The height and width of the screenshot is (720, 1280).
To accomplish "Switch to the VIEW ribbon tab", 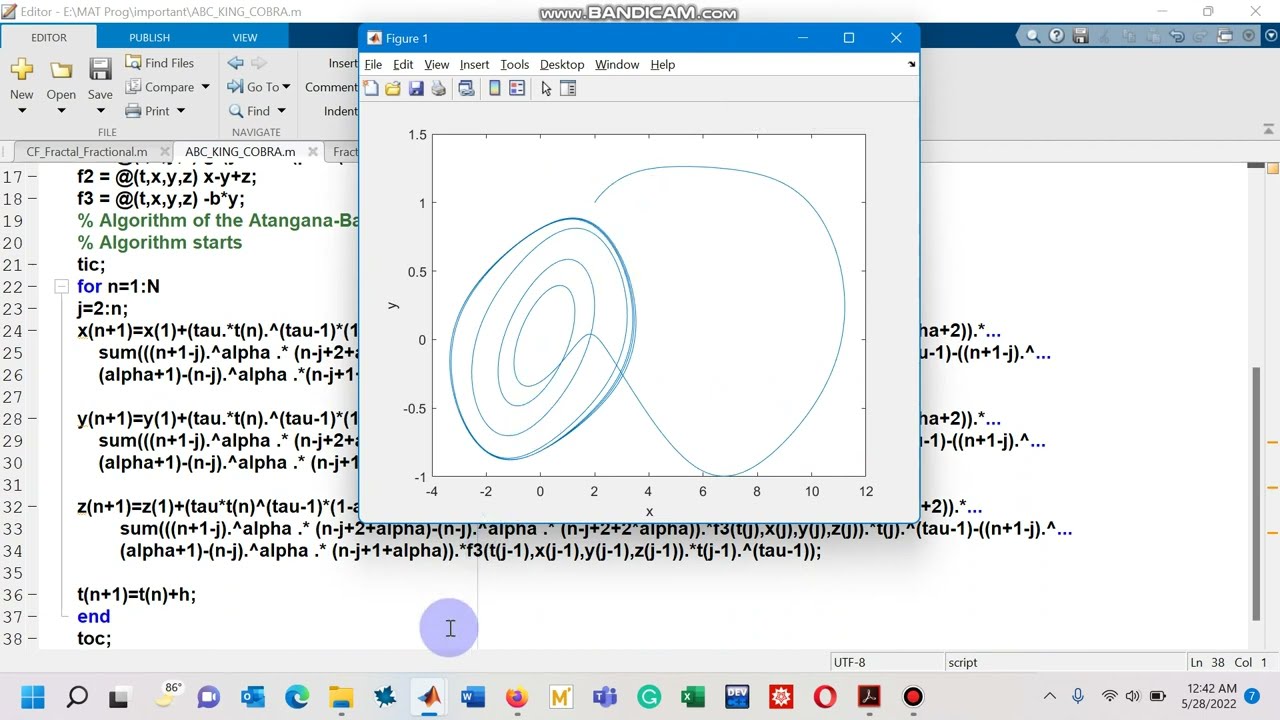I will 245,37.
